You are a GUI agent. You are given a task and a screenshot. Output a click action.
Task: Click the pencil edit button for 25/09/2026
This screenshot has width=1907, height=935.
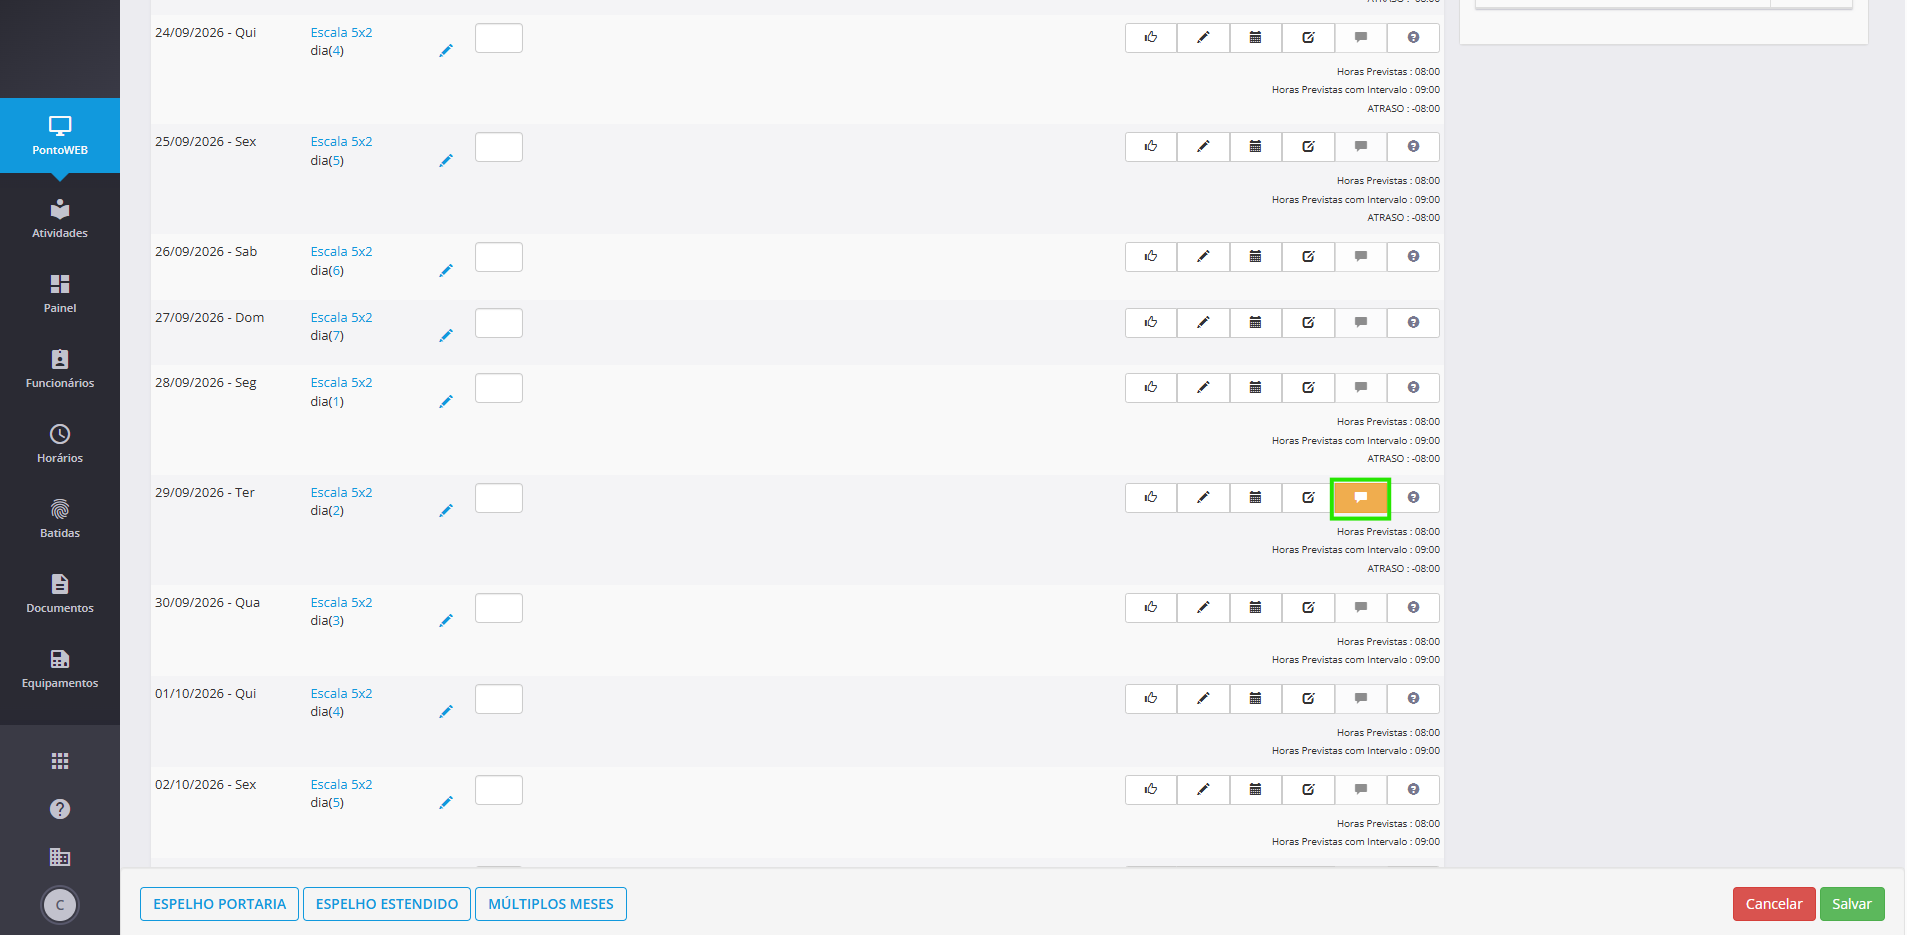[1204, 147]
